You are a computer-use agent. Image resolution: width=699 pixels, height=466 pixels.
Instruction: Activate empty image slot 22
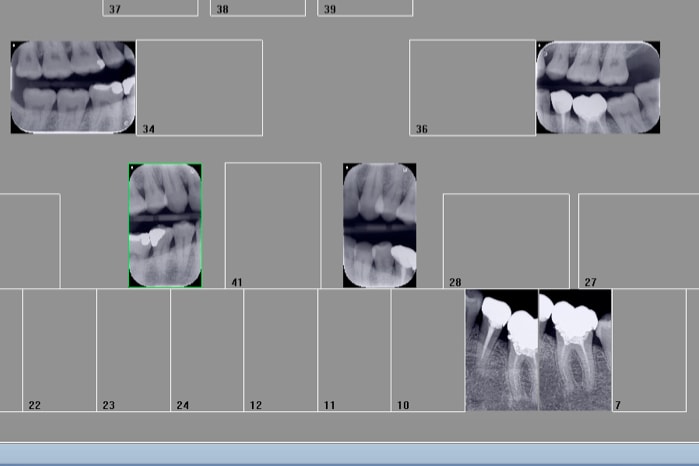pos(59,350)
